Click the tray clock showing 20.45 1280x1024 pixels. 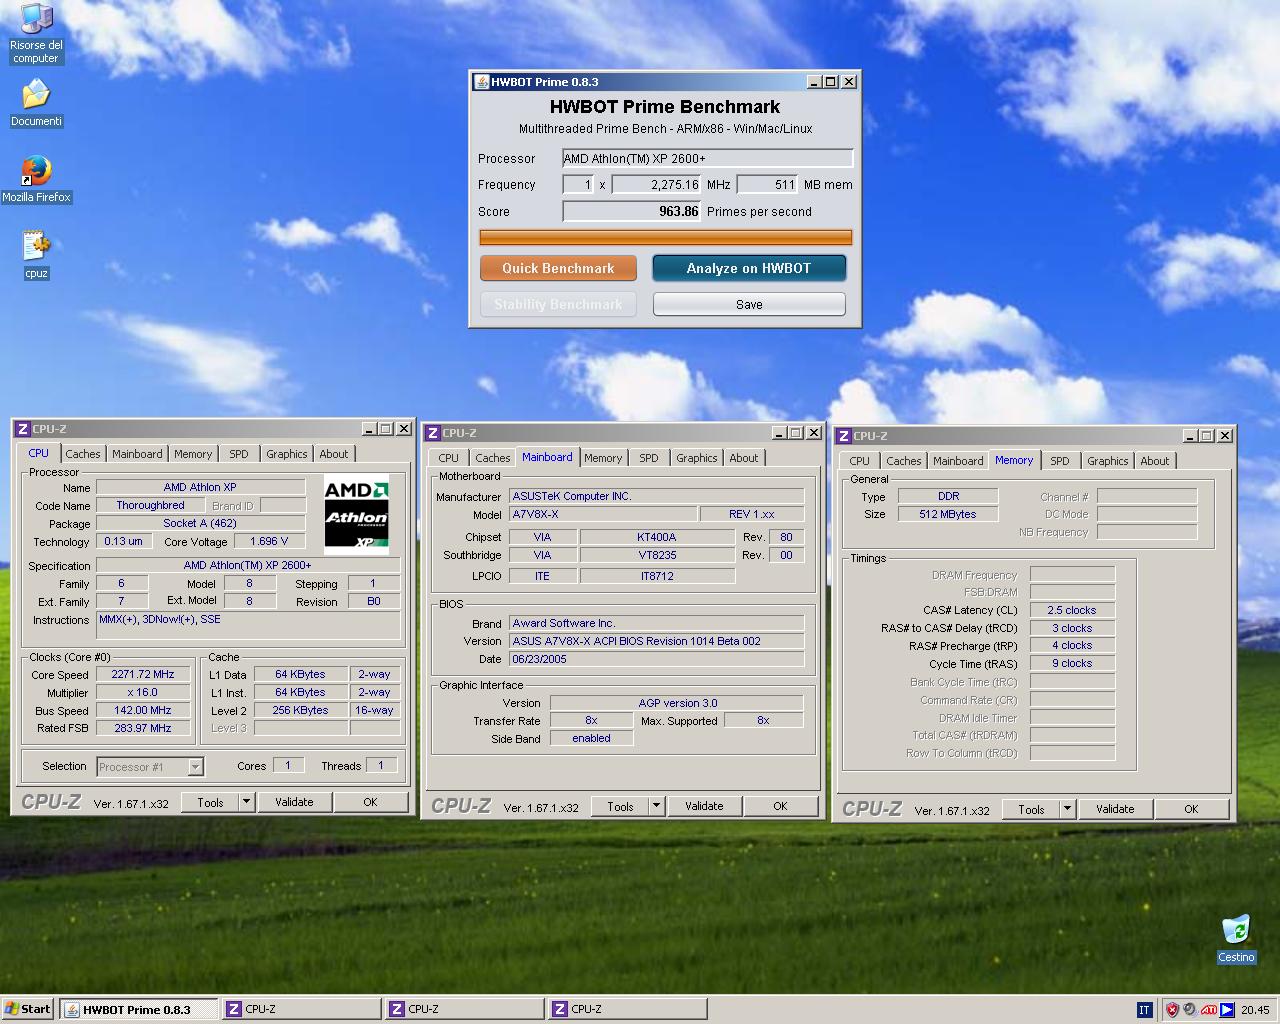1255,1010
